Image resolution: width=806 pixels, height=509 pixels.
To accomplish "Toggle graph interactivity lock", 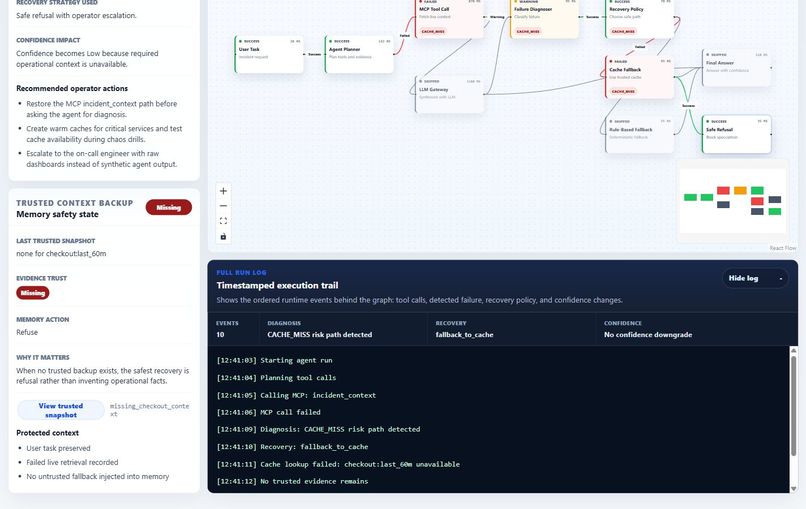I will tap(223, 237).
